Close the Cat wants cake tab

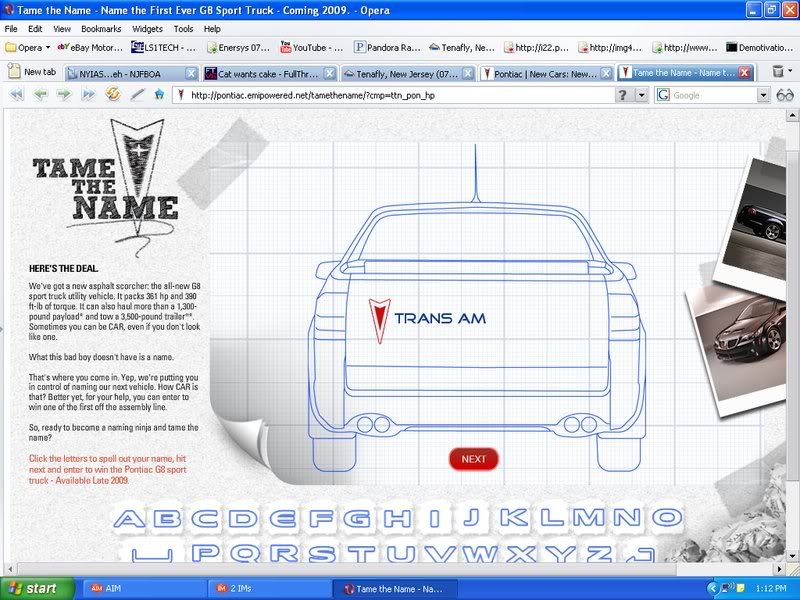point(330,74)
